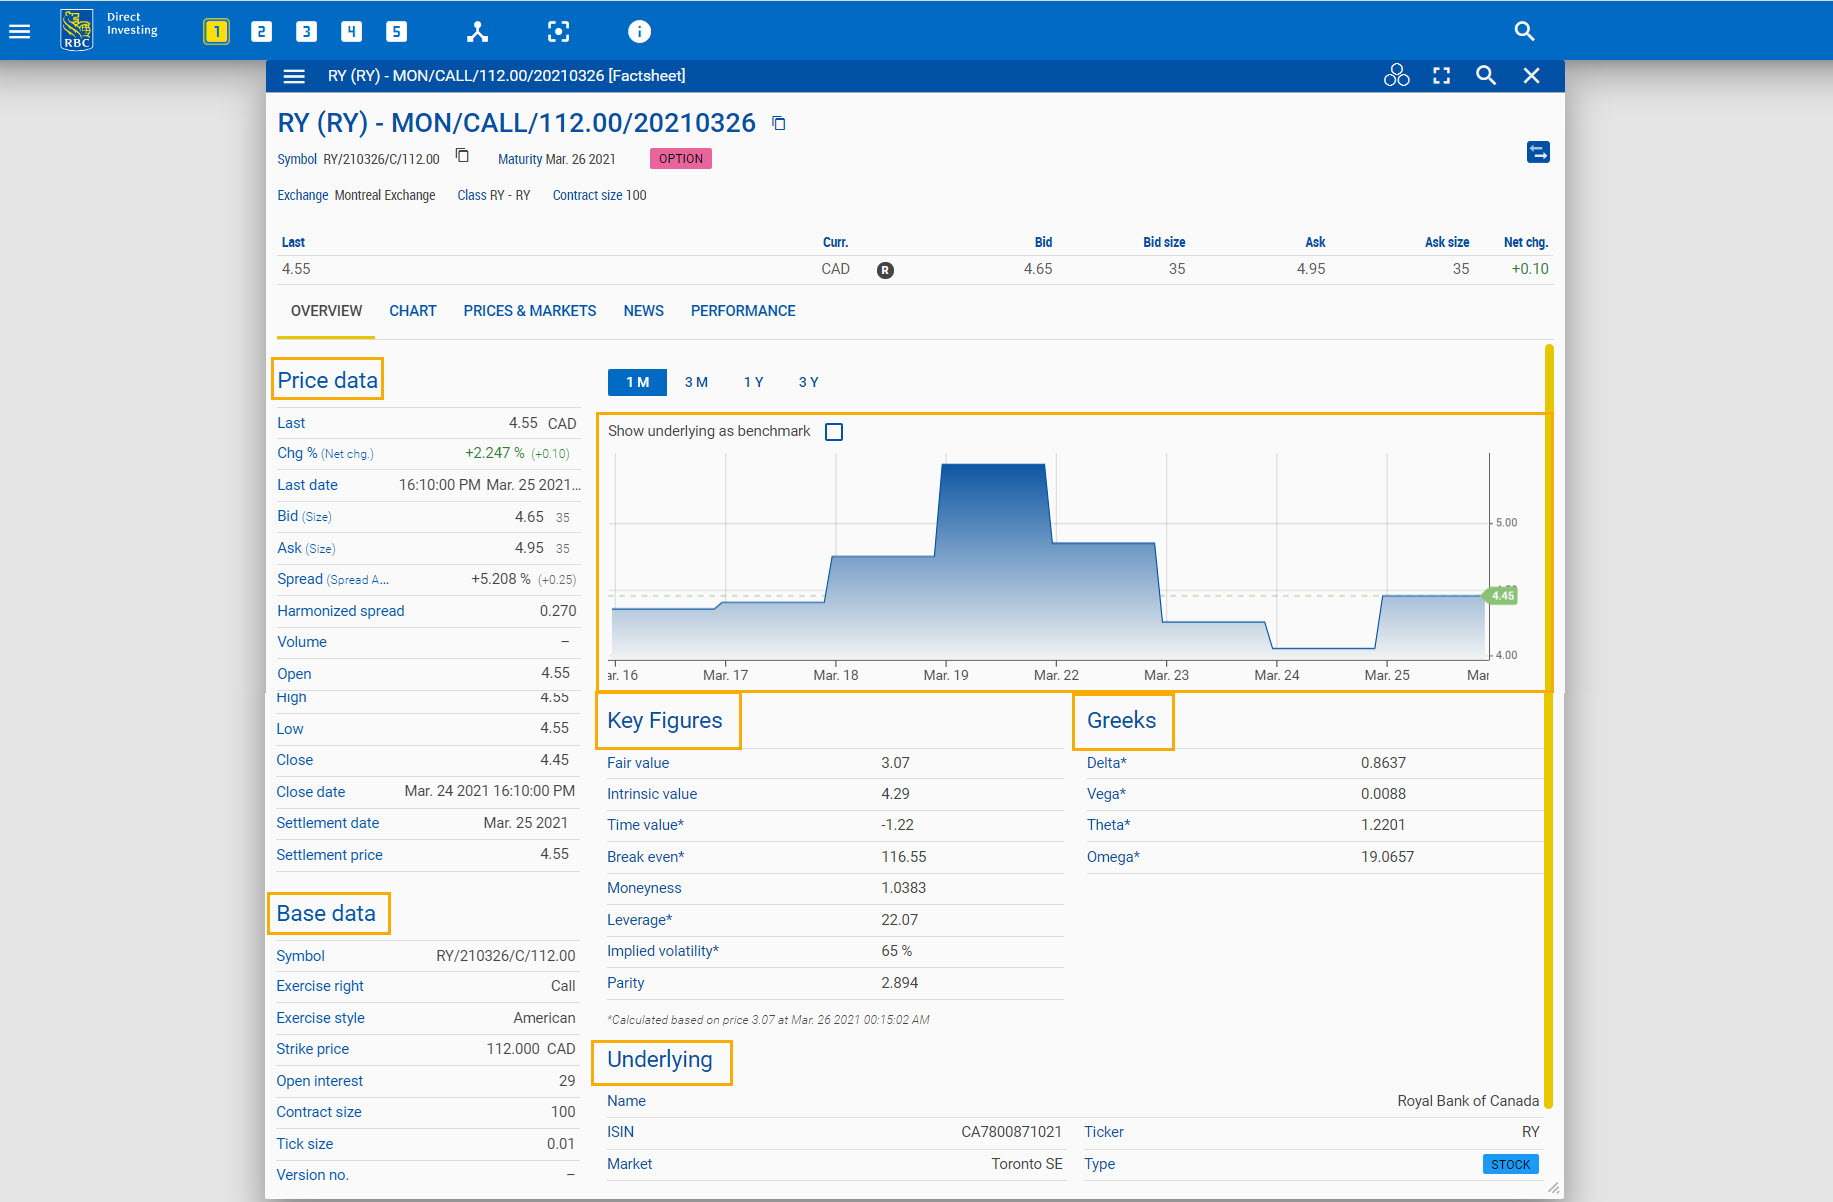Screen dimensions: 1833x1202
Task: Click the blue trade swap-arrows button
Action: pos(1538,151)
